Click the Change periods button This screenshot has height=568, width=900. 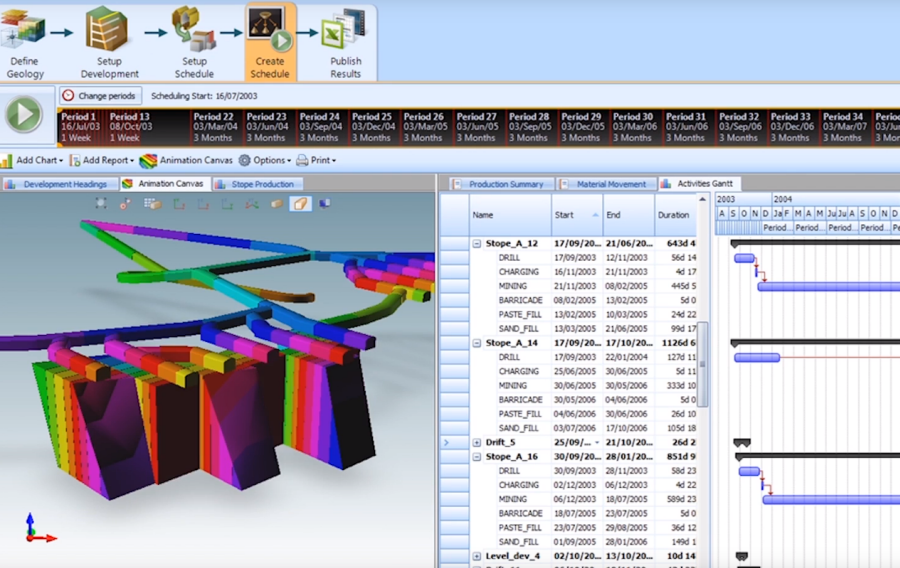click(98, 96)
